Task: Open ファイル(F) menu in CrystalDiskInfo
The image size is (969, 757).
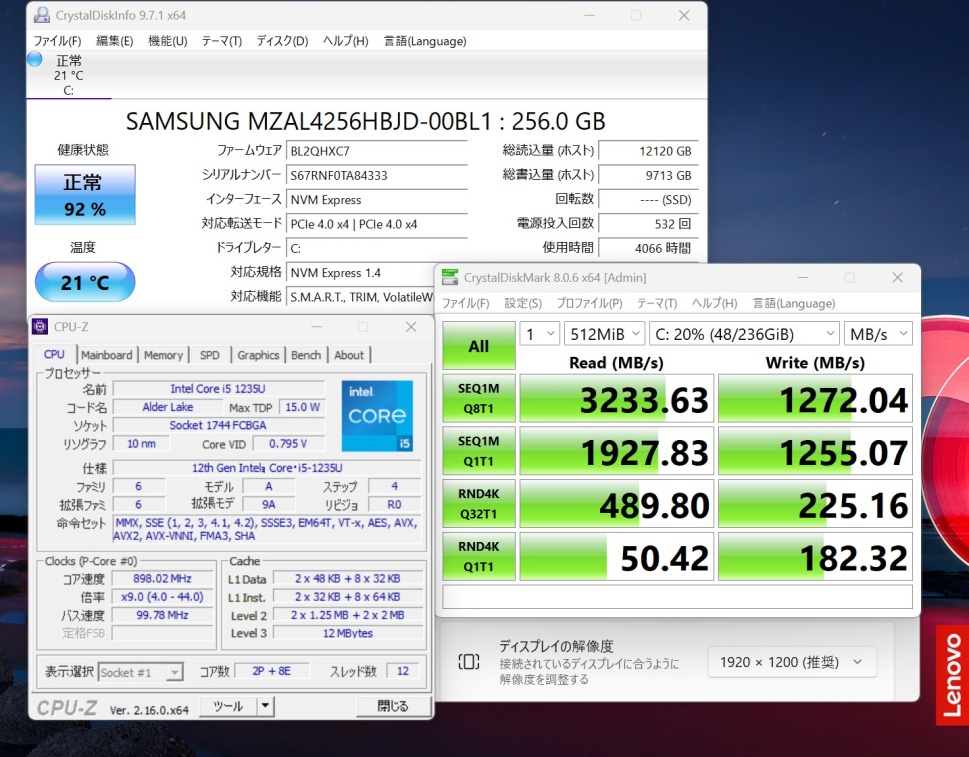Action: click(57, 41)
